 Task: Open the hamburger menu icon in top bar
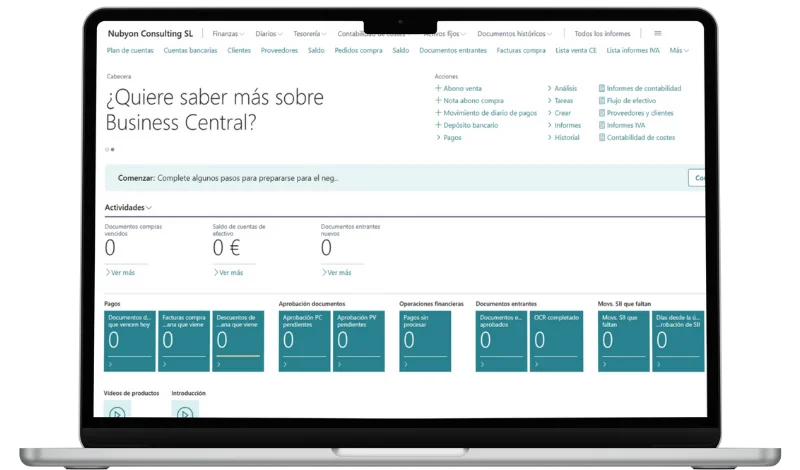pos(658,33)
